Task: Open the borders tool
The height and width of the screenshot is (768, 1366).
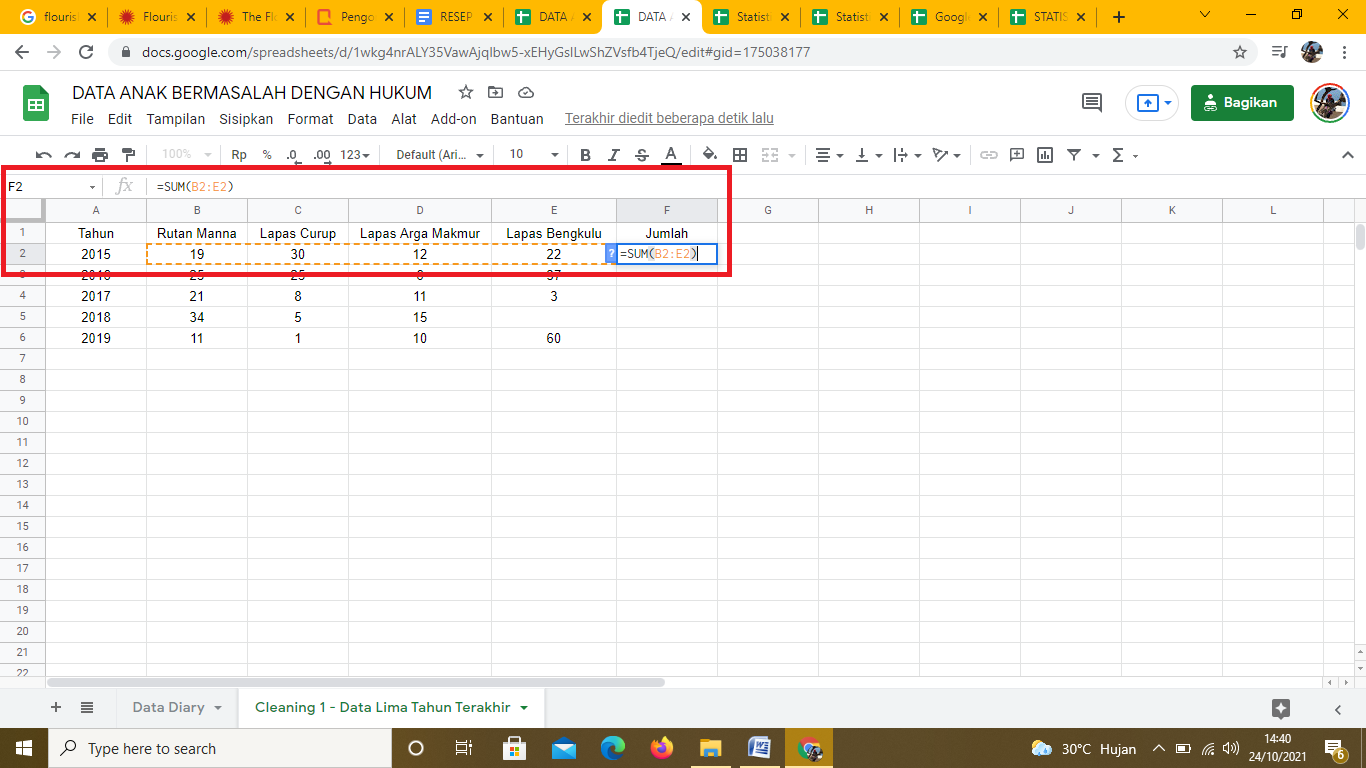Action: click(740, 155)
